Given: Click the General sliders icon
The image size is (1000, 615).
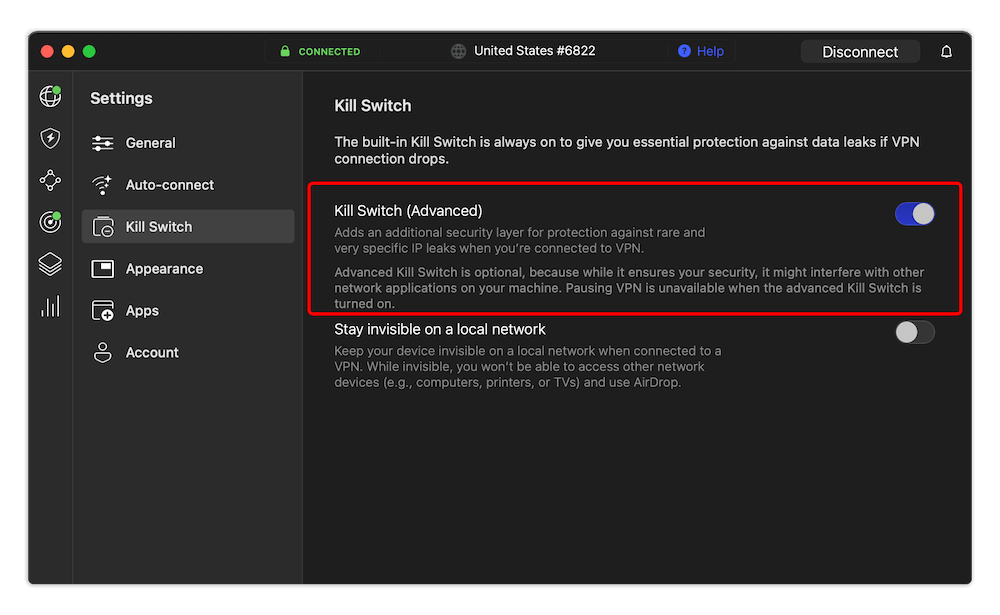Looking at the screenshot, I should (x=103, y=143).
